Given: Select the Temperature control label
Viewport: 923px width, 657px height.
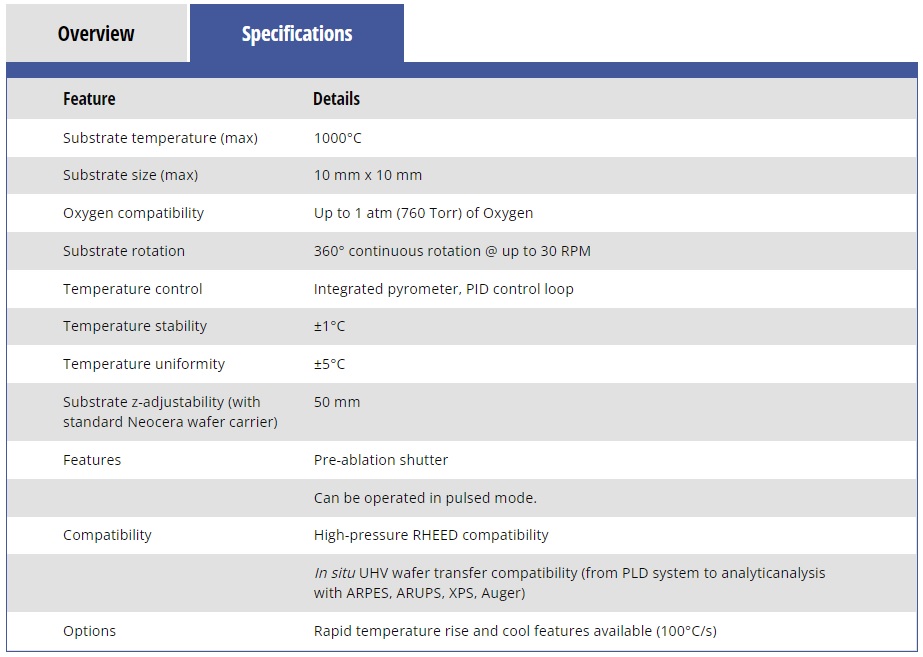Looking at the screenshot, I should (132, 289).
